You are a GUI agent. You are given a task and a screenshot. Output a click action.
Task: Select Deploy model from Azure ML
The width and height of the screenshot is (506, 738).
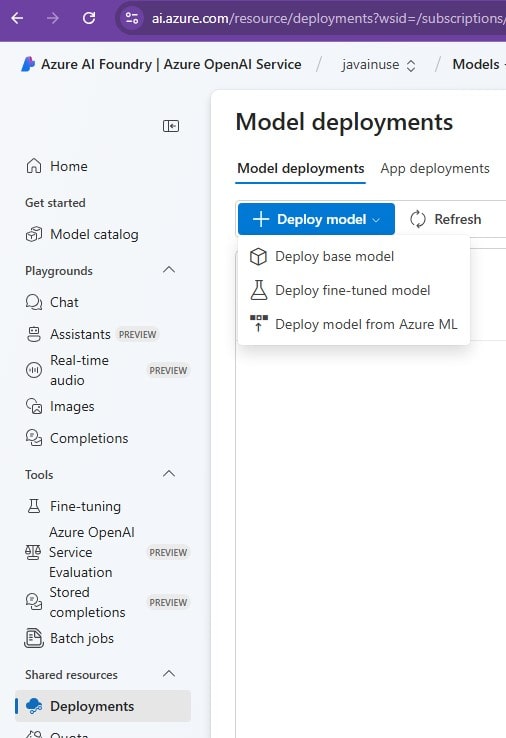[354, 324]
